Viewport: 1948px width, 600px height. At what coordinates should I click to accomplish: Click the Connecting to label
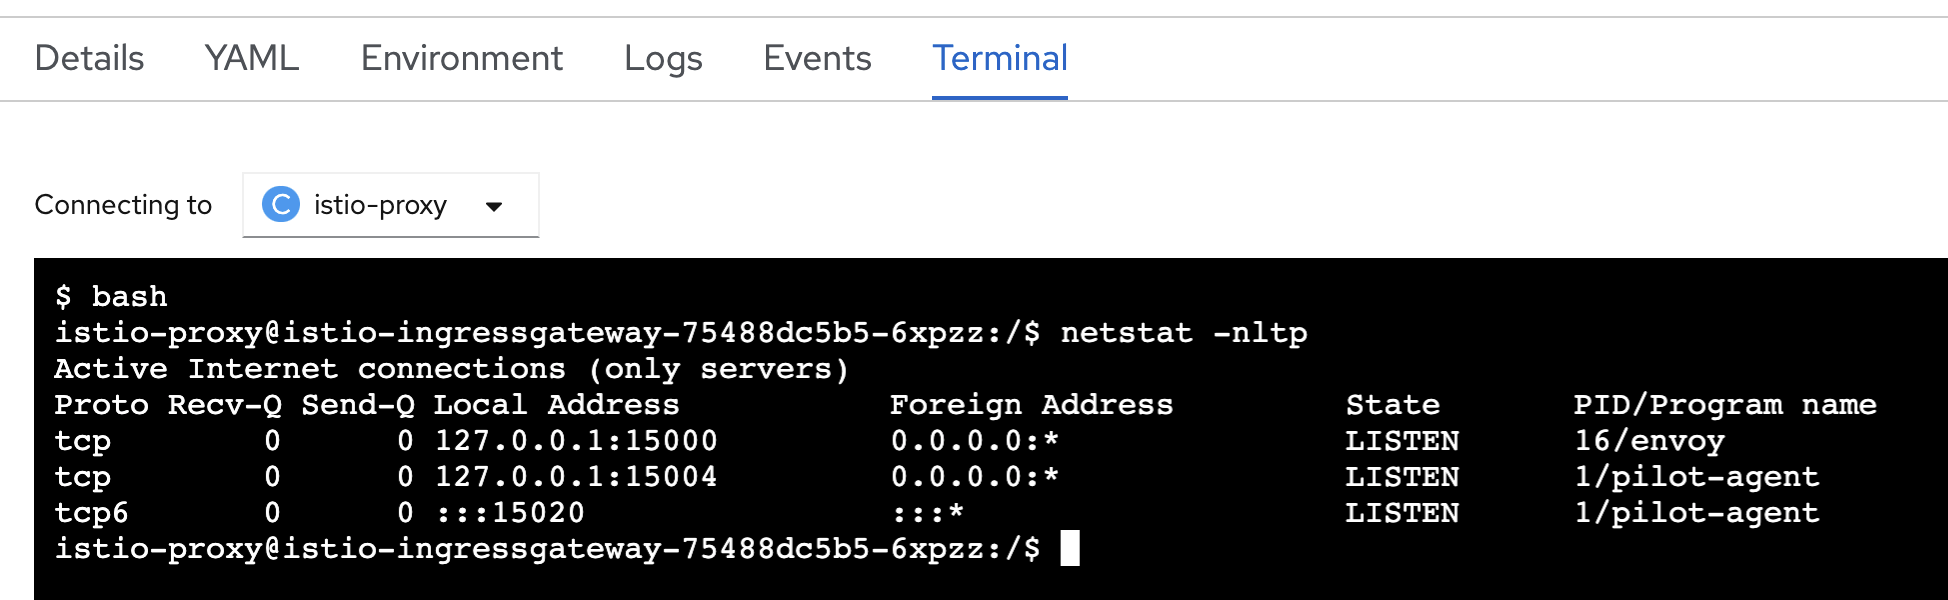123,204
